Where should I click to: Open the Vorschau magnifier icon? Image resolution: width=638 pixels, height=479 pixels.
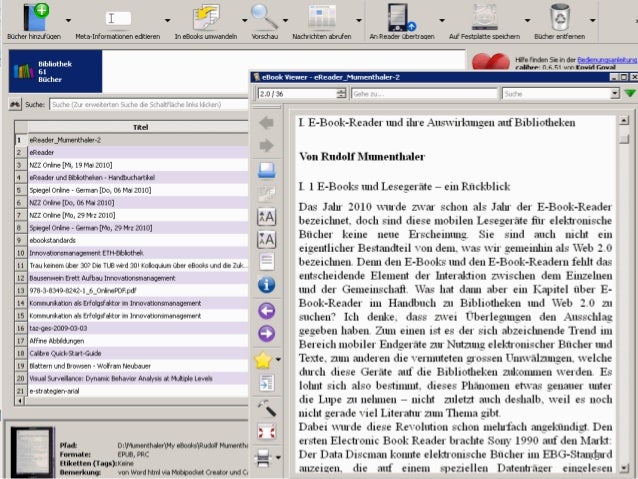(x=264, y=16)
